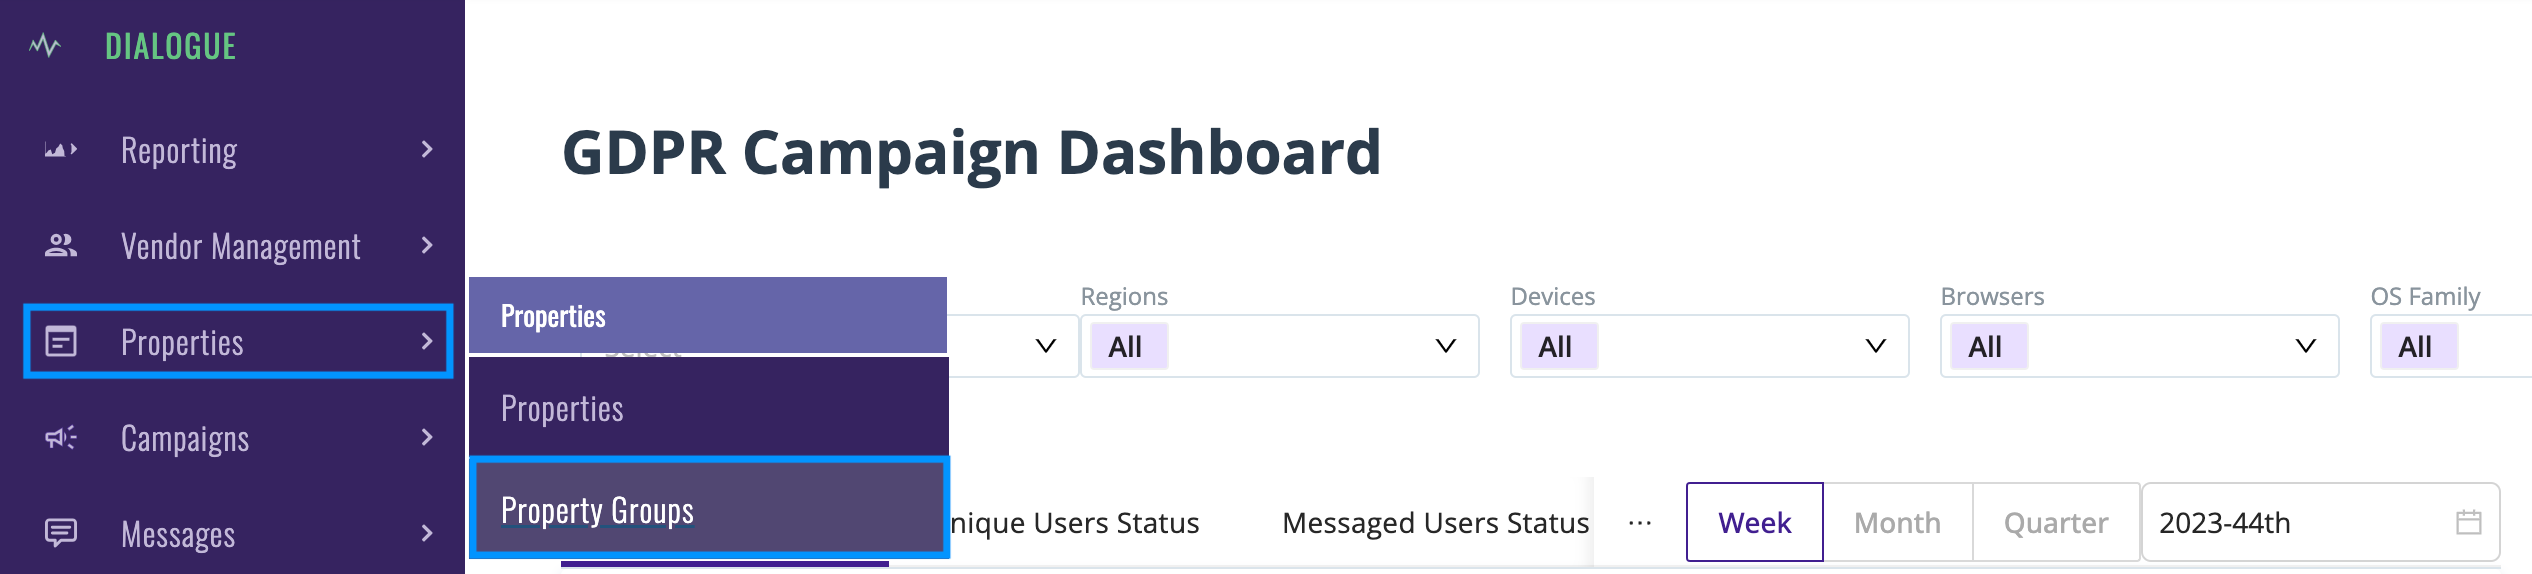The width and height of the screenshot is (2532, 574).
Task: Click the Reporting chart icon
Action: point(61,150)
